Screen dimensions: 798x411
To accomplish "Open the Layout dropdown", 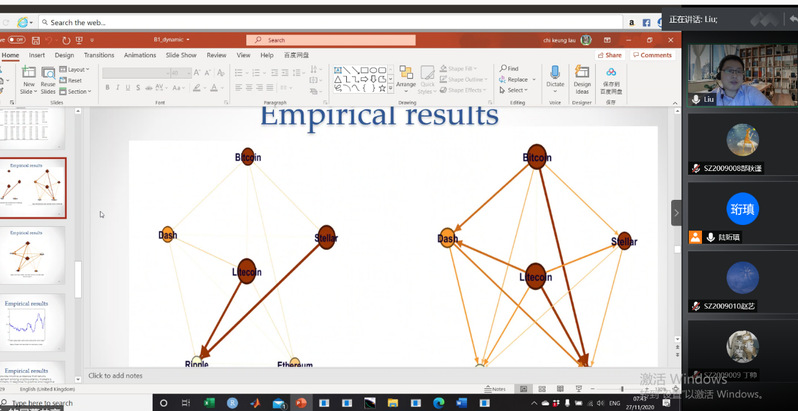I will coord(77,70).
